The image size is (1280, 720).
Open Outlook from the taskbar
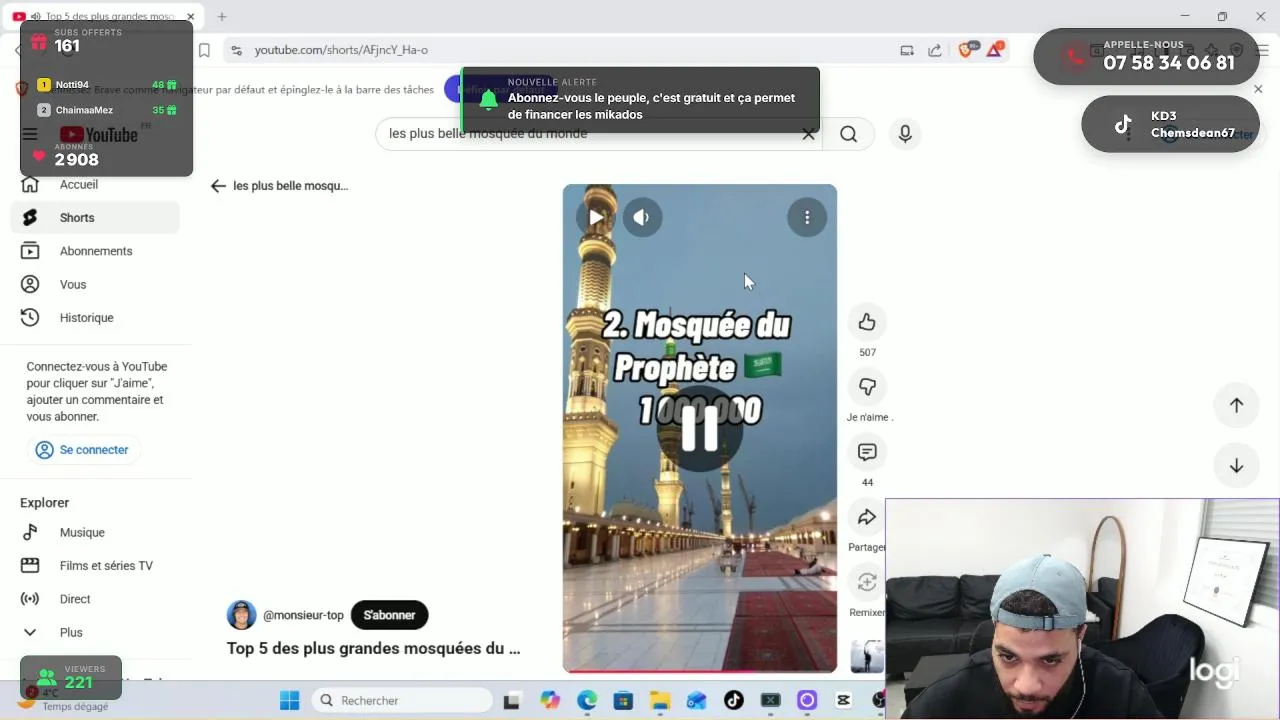[696, 701]
